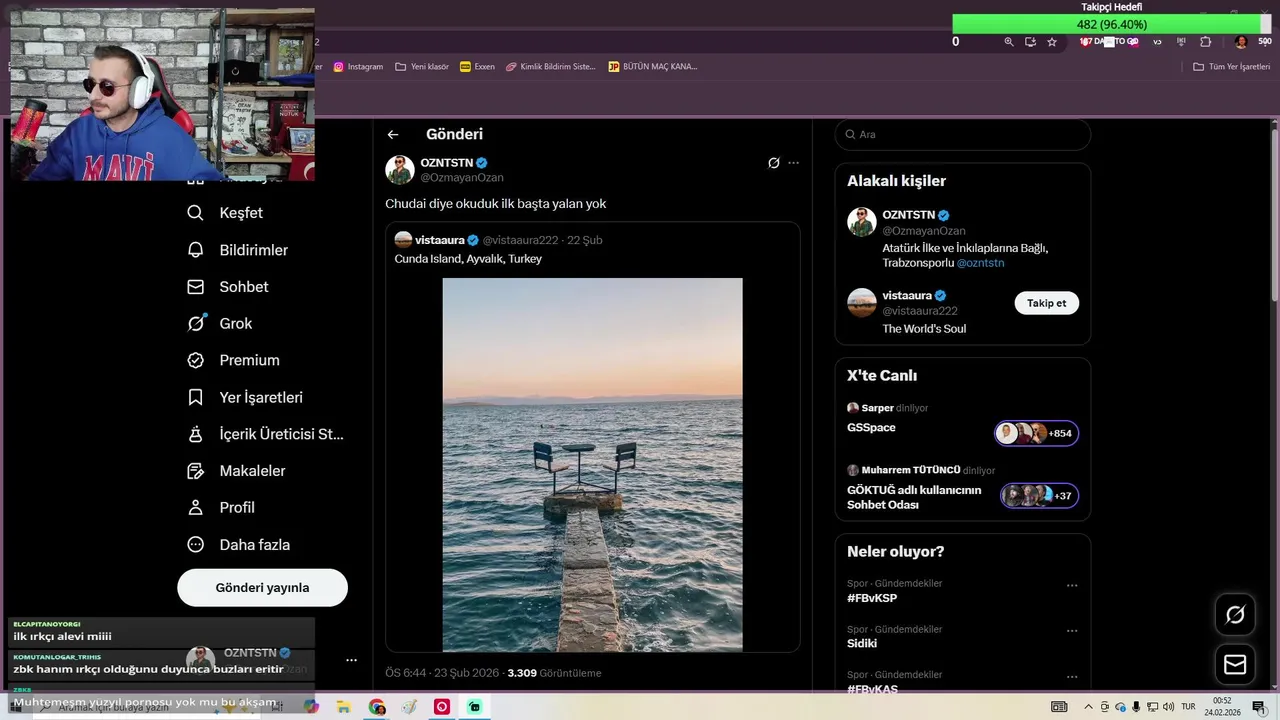
Task: Open the three-dot menu for Sidiki trend
Action: point(1072,632)
